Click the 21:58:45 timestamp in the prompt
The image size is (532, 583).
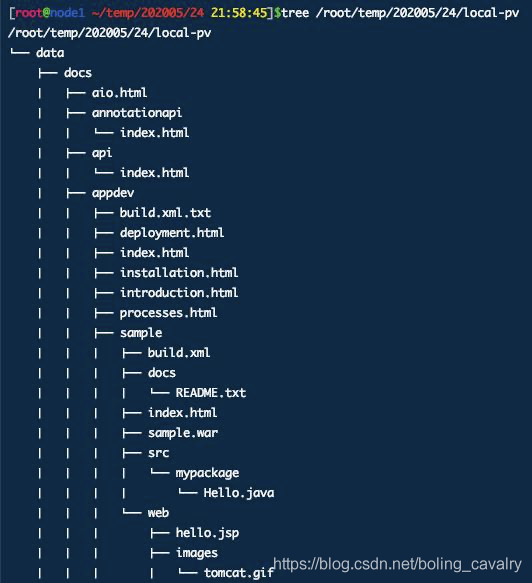(x=239, y=13)
